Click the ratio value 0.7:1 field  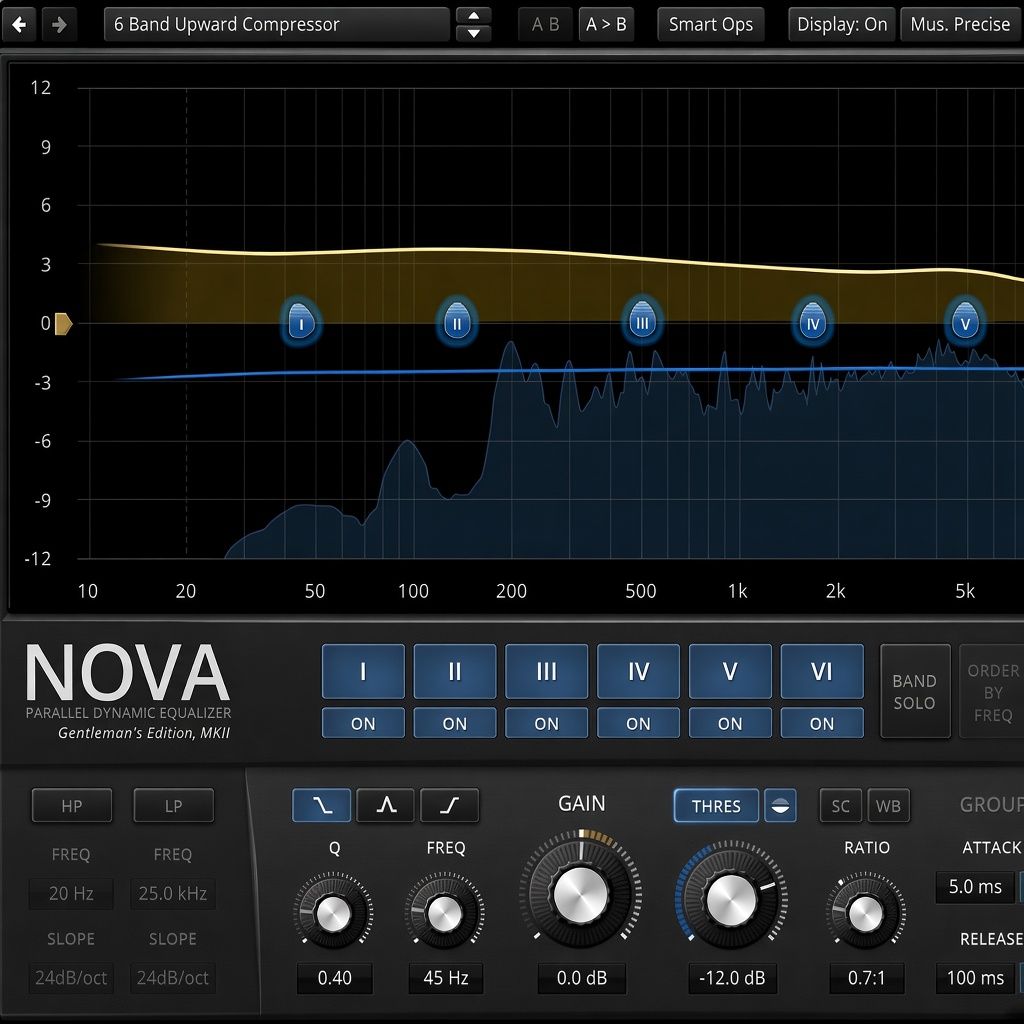(866, 978)
